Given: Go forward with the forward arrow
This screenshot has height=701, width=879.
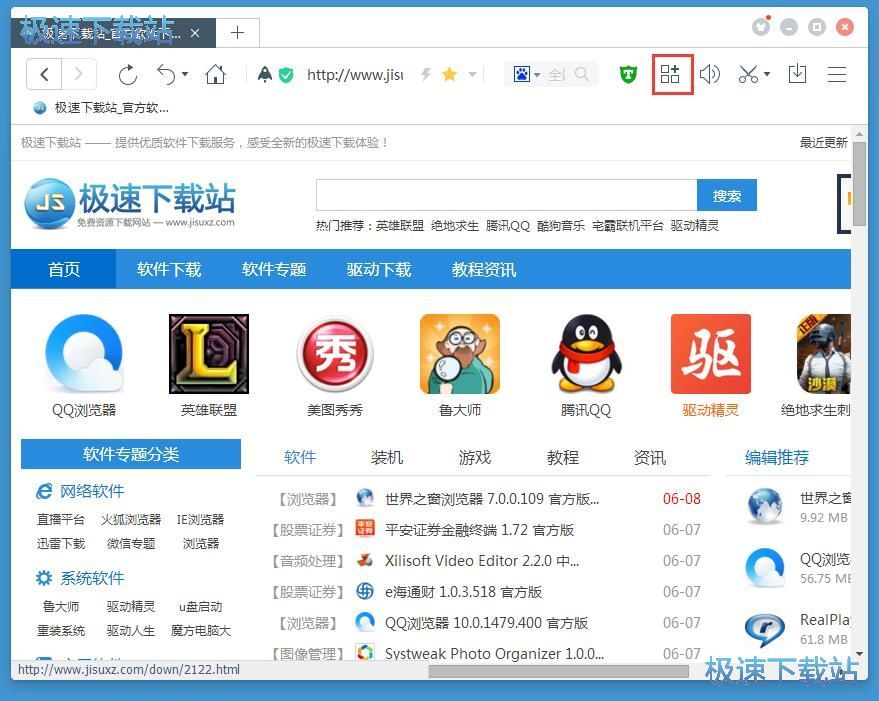Looking at the screenshot, I should click(78, 74).
